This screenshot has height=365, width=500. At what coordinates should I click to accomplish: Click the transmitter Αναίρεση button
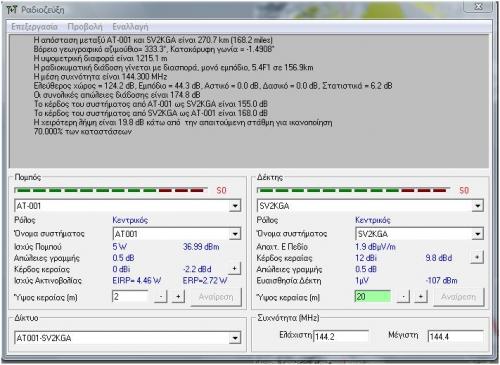216,297
